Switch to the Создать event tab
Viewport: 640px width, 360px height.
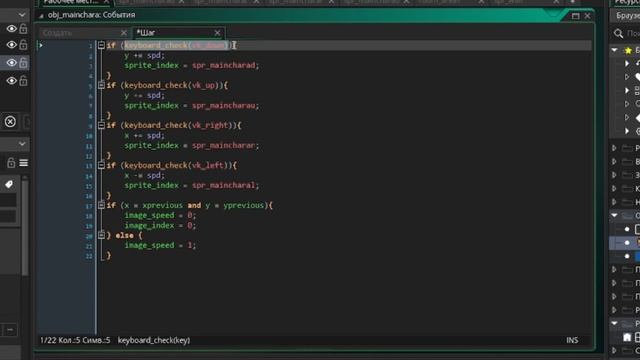[x=57, y=33]
